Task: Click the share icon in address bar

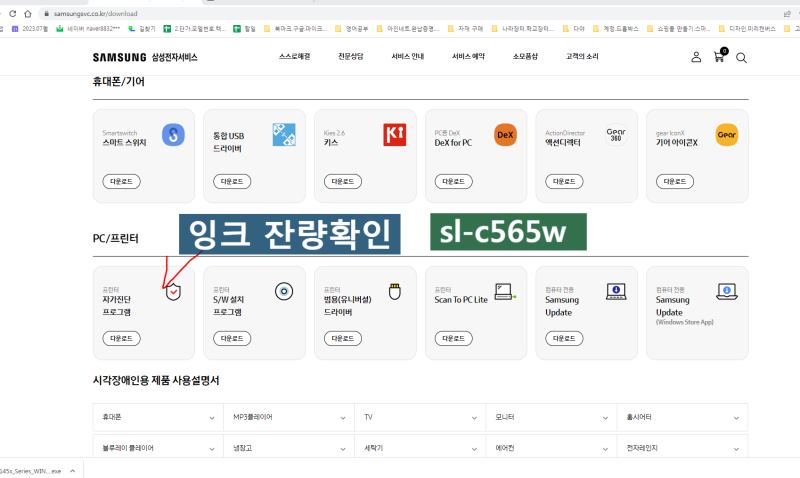Action: 787,14
